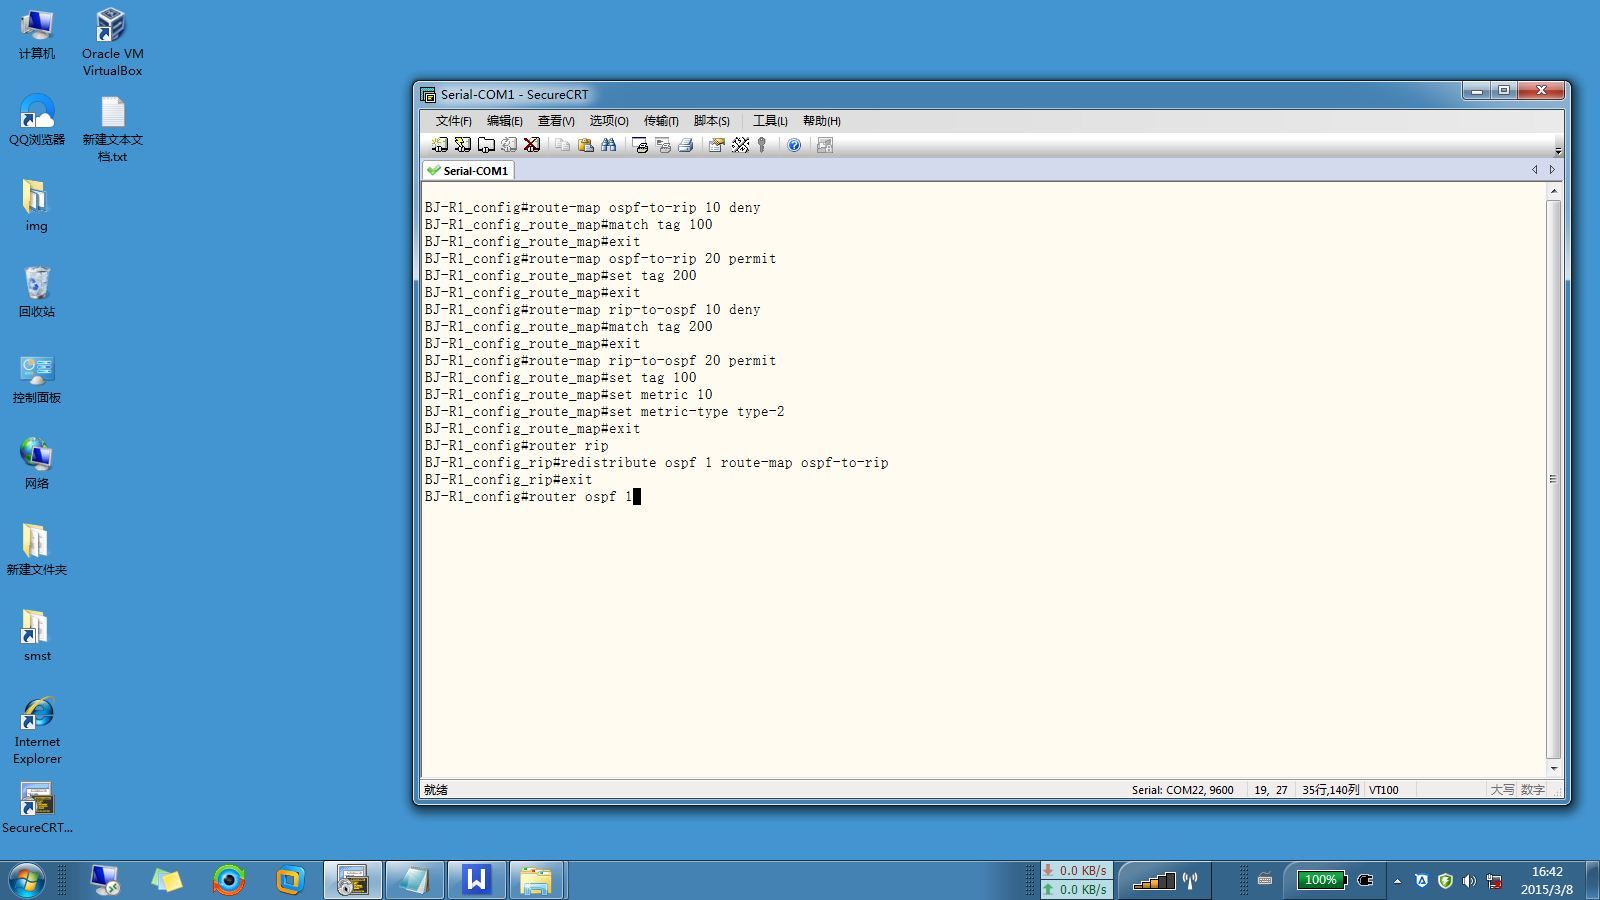Click the VT100 status bar entry
Screen dimensions: 1600x900
tap(1384, 790)
